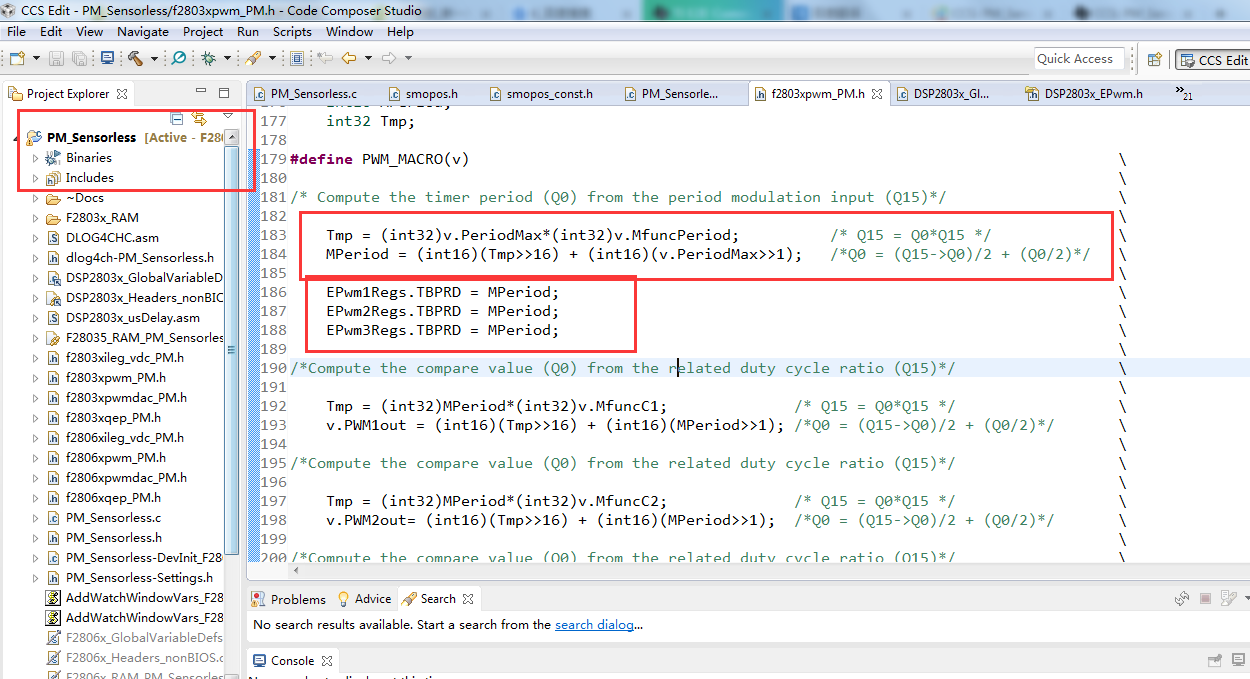Start Debug with the bug icon

coord(209,59)
